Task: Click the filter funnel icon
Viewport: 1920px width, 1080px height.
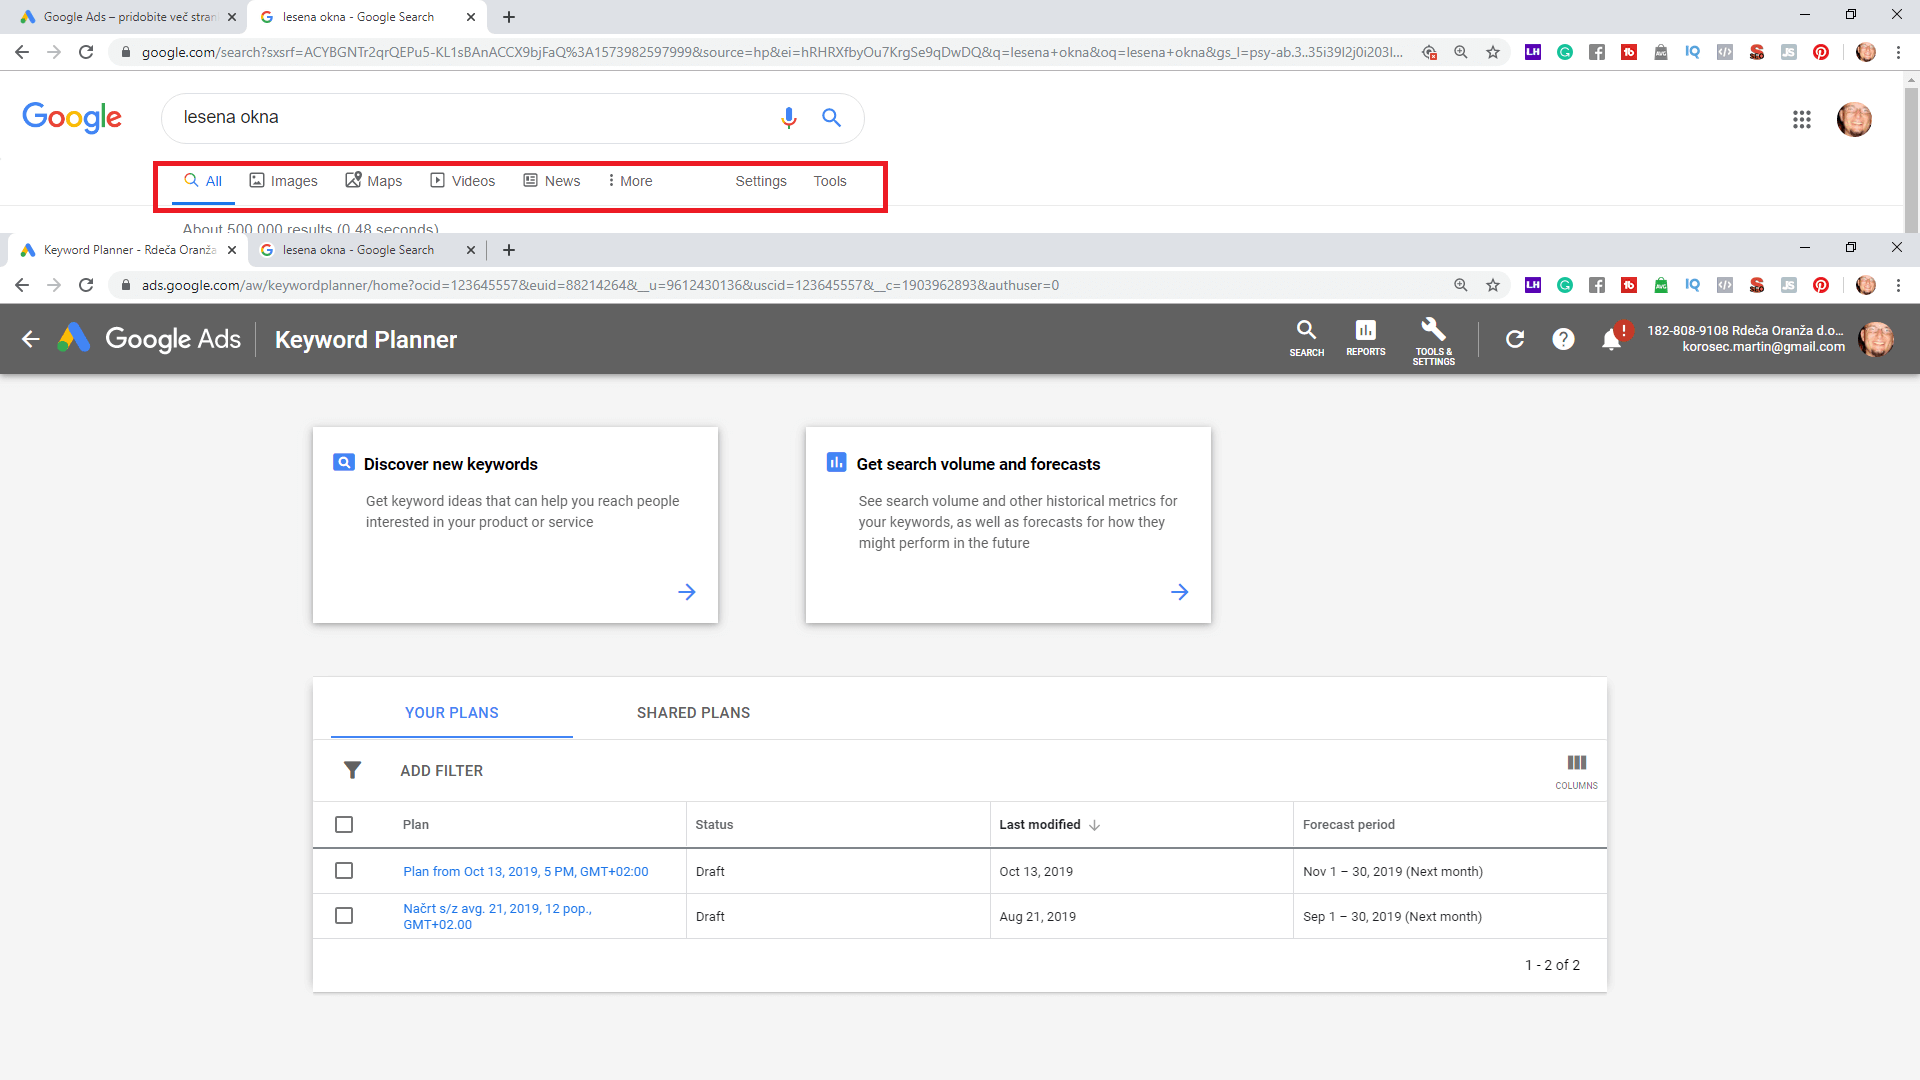Action: pos(352,770)
